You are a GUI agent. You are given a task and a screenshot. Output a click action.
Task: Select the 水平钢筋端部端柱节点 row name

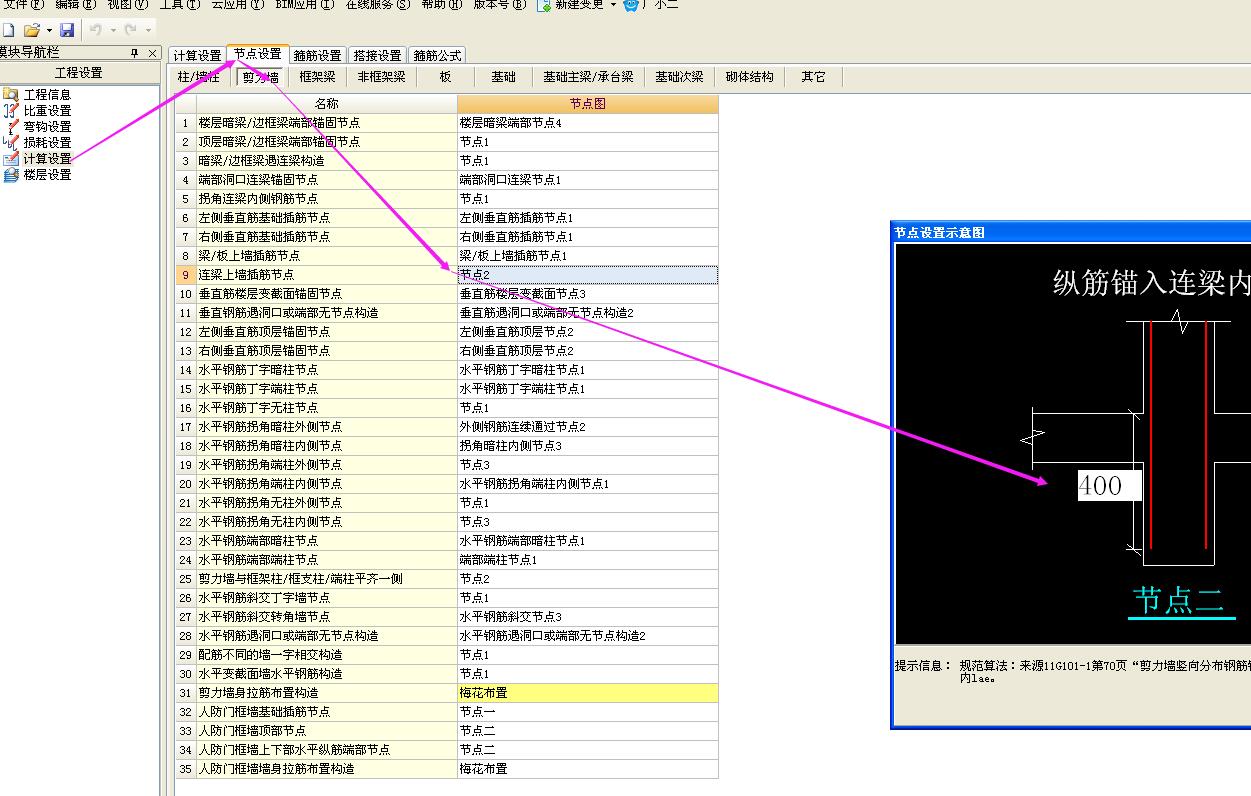[x=326, y=560]
